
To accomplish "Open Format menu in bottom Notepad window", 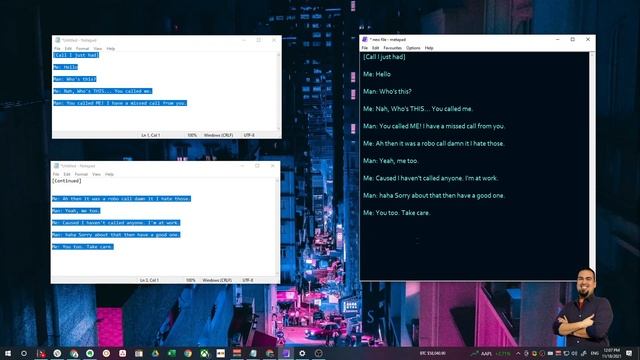I will (81, 174).
